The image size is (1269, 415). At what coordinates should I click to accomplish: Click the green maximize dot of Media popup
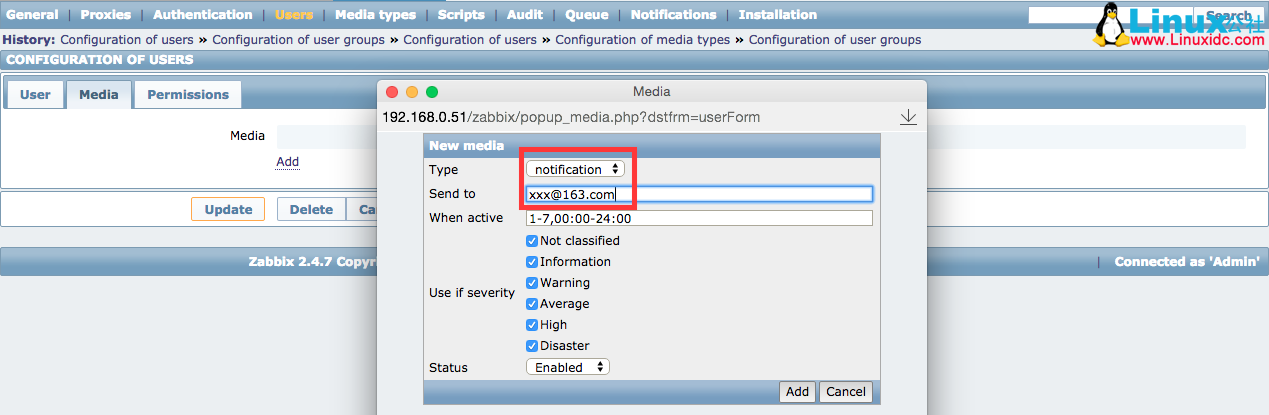432,92
